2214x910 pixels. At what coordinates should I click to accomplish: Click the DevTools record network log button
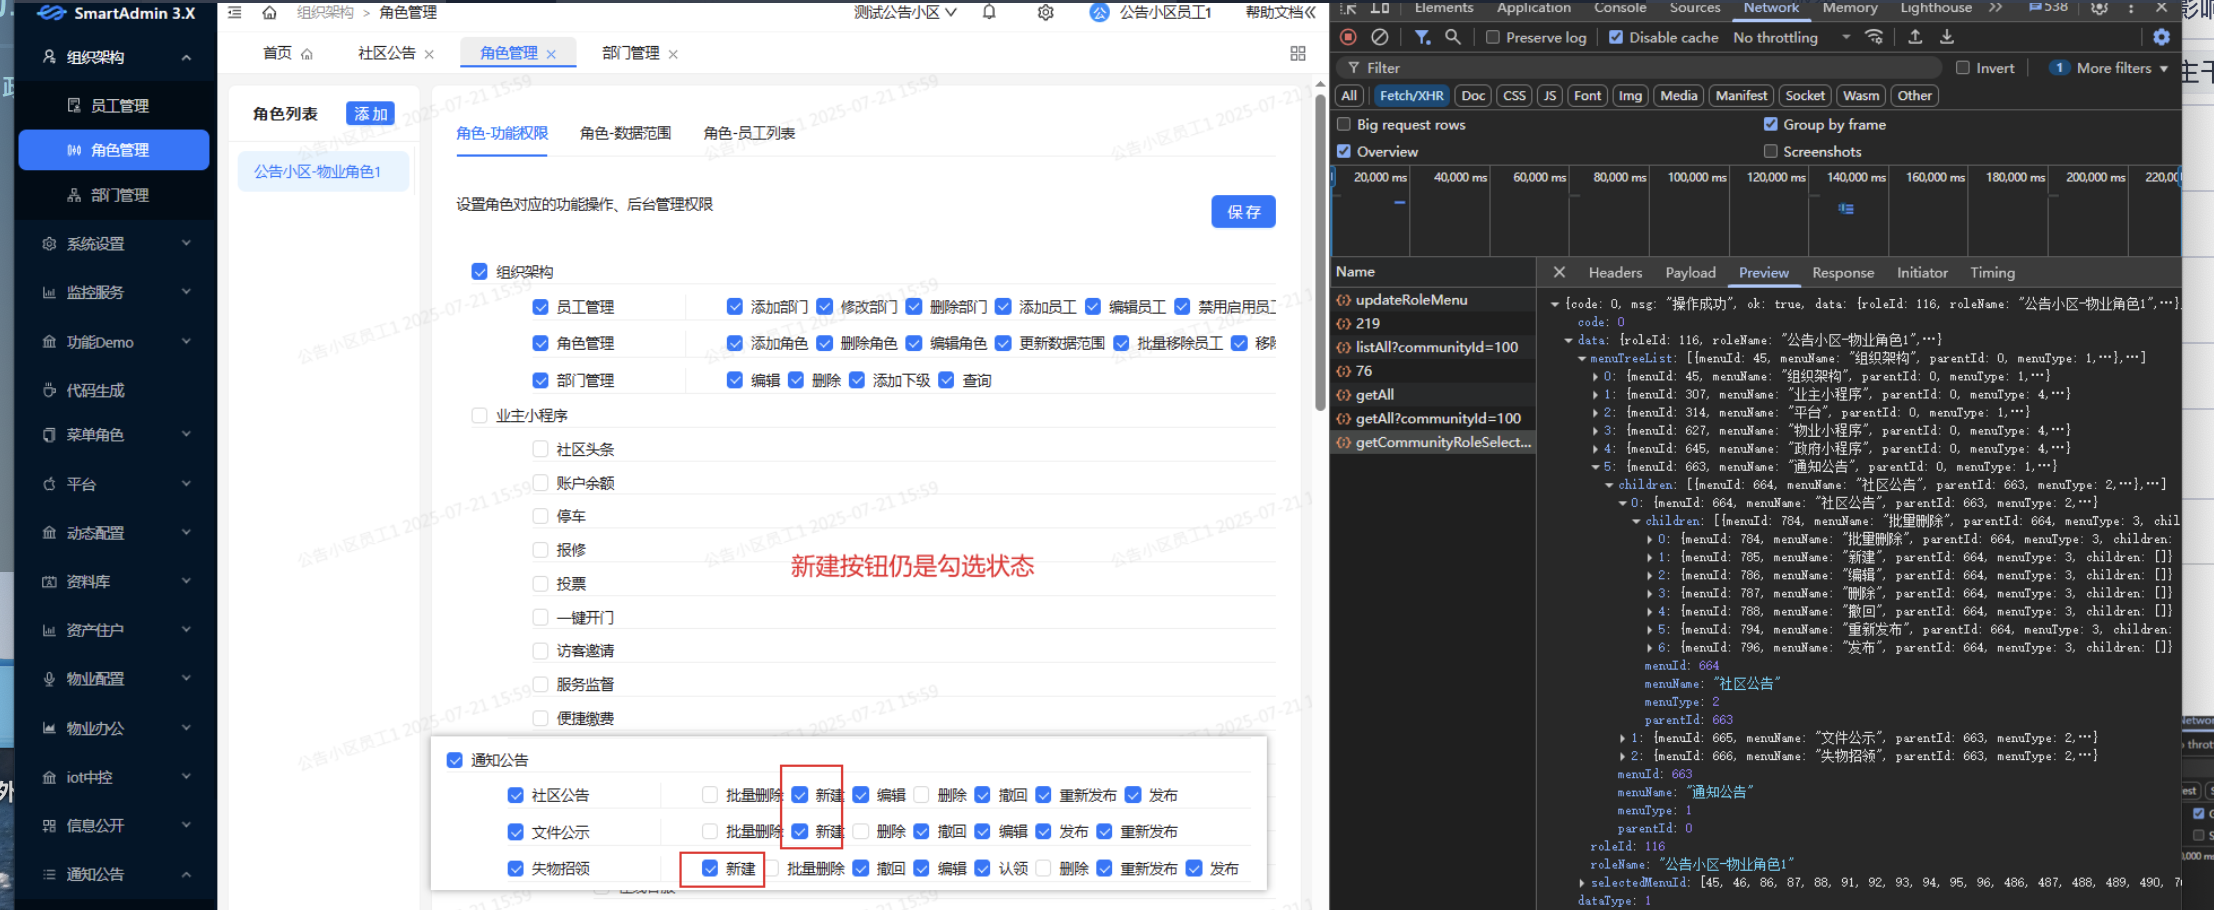pyautogui.click(x=1348, y=38)
